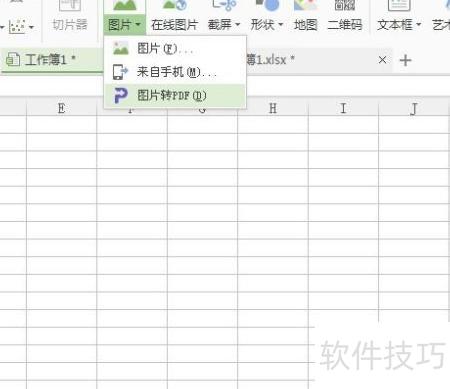Click the 艺术字 word art button

pos(441,25)
